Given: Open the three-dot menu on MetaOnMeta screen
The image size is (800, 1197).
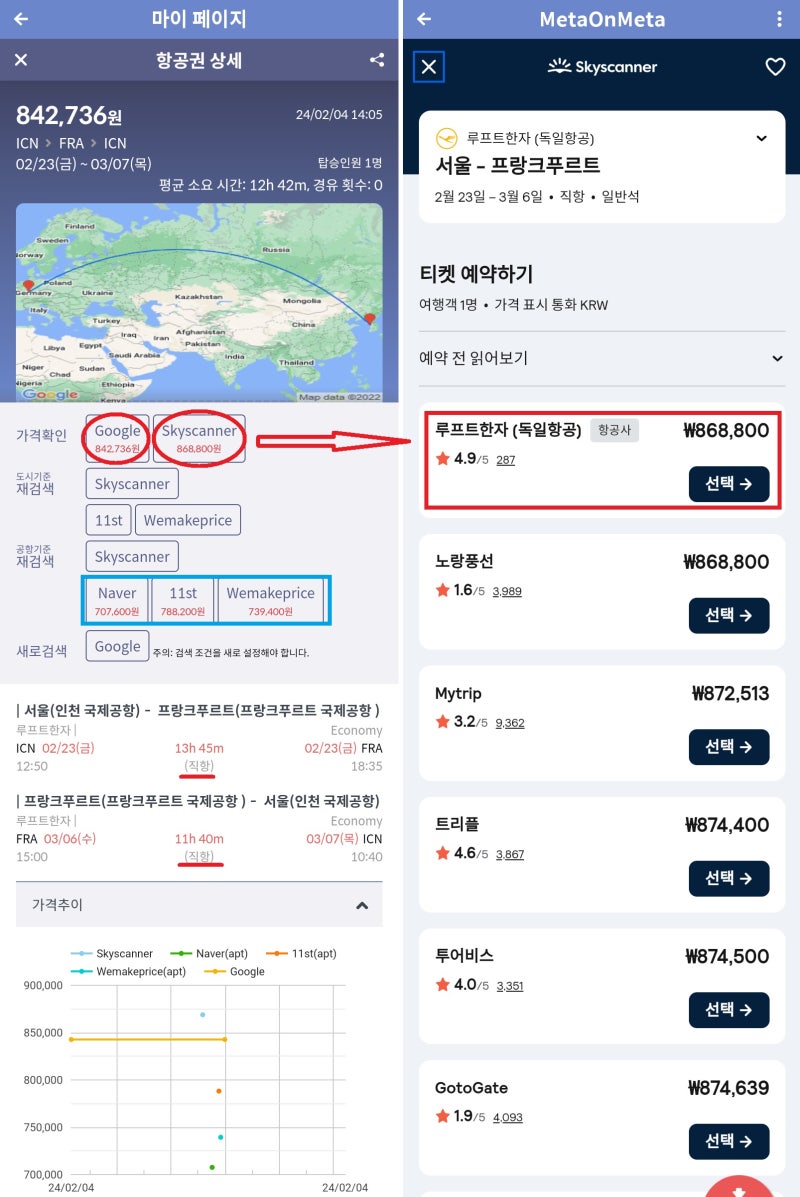Looking at the screenshot, I should 782,19.
